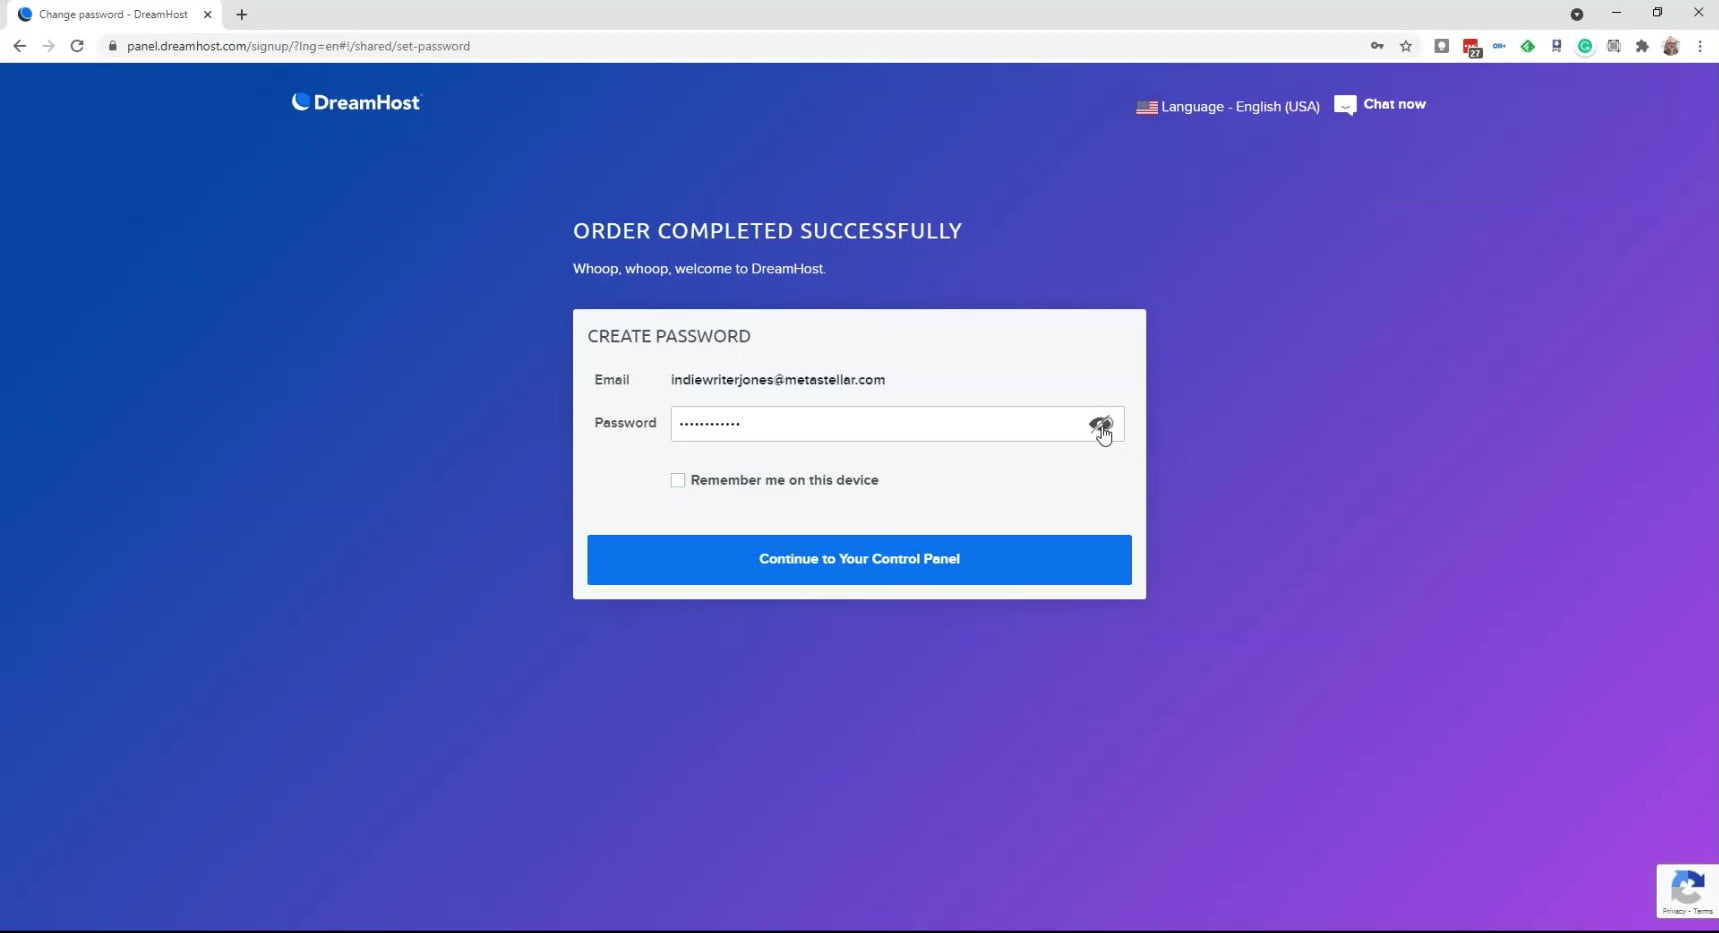Image resolution: width=1719 pixels, height=933 pixels.
Task: Focus the Password input field
Action: click(x=897, y=424)
